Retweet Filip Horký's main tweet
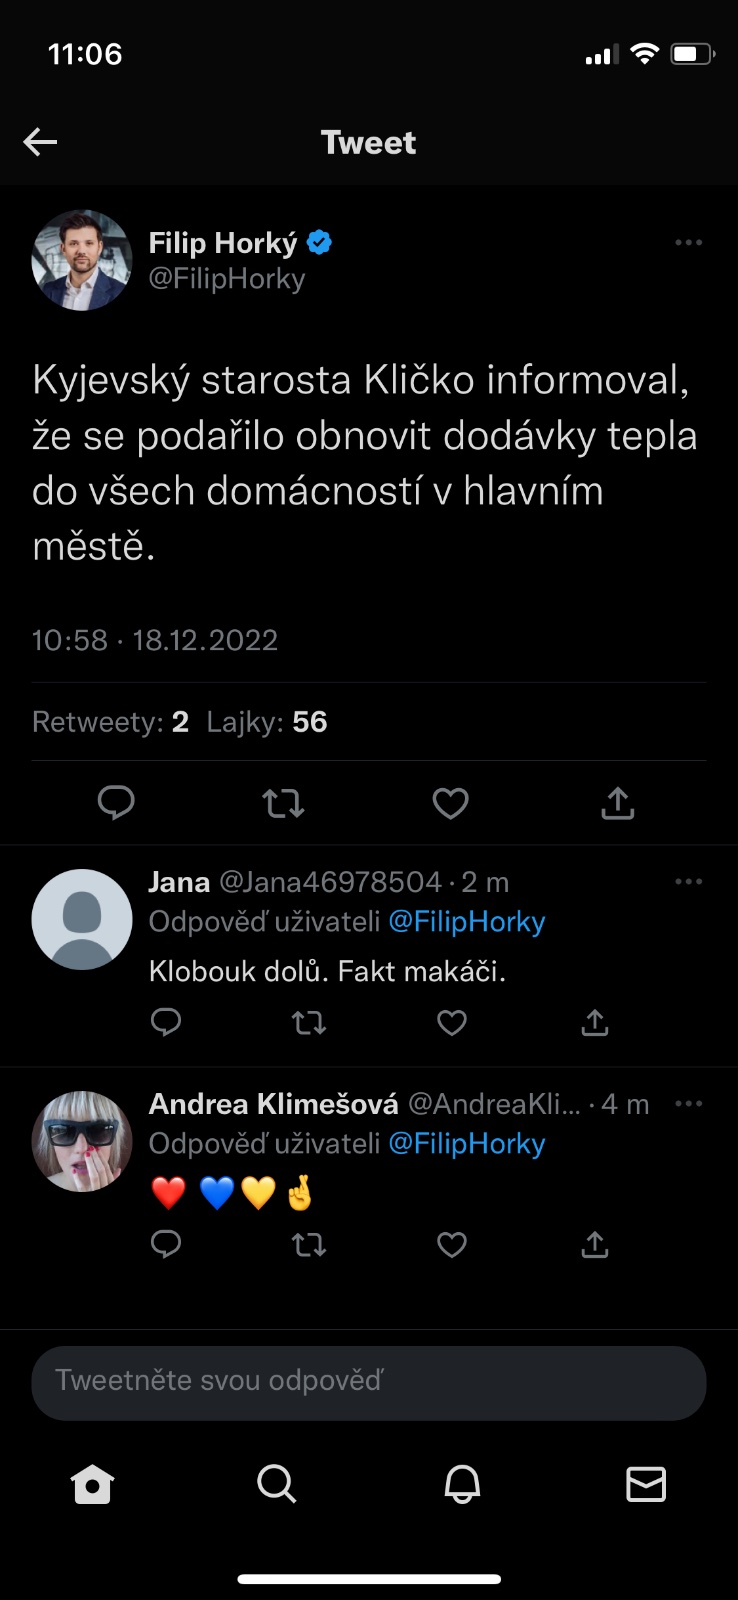The height and width of the screenshot is (1600, 738). click(283, 803)
